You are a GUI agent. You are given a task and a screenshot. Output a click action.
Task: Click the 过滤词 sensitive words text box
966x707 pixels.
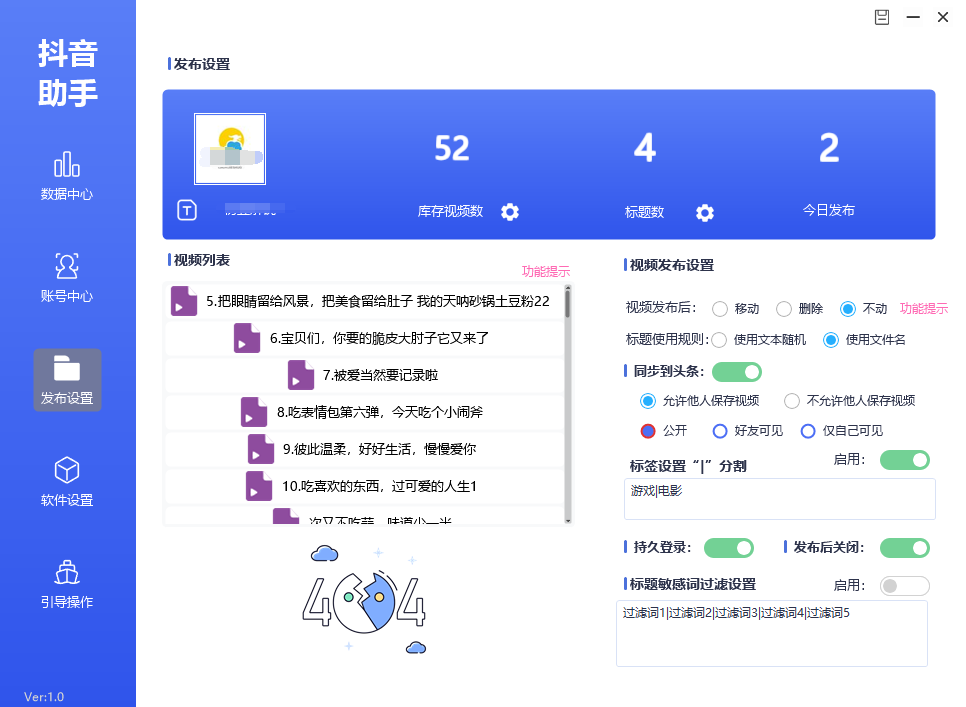pyautogui.click(x=772, y=634)
